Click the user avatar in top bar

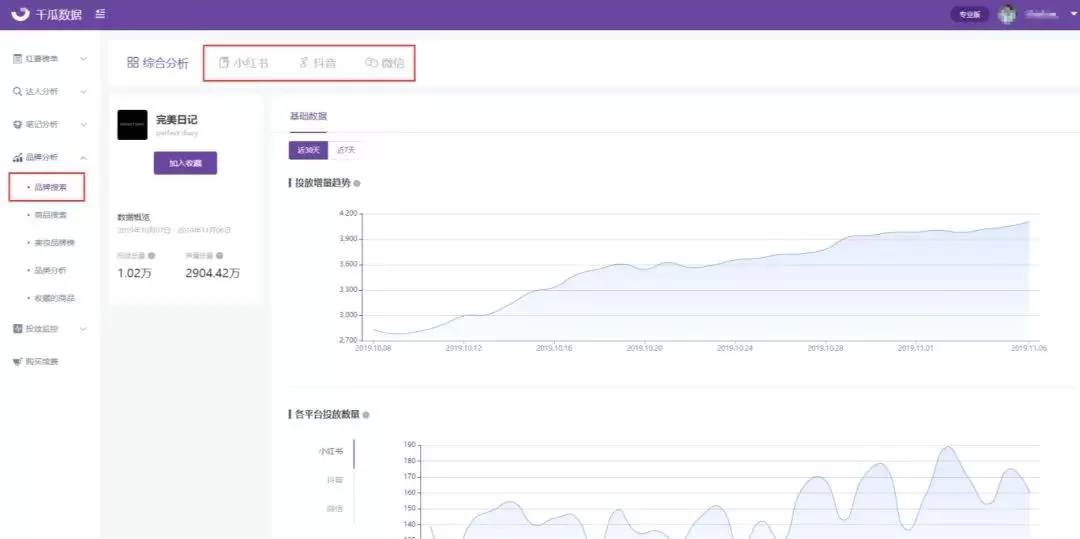pos(1007,14)
